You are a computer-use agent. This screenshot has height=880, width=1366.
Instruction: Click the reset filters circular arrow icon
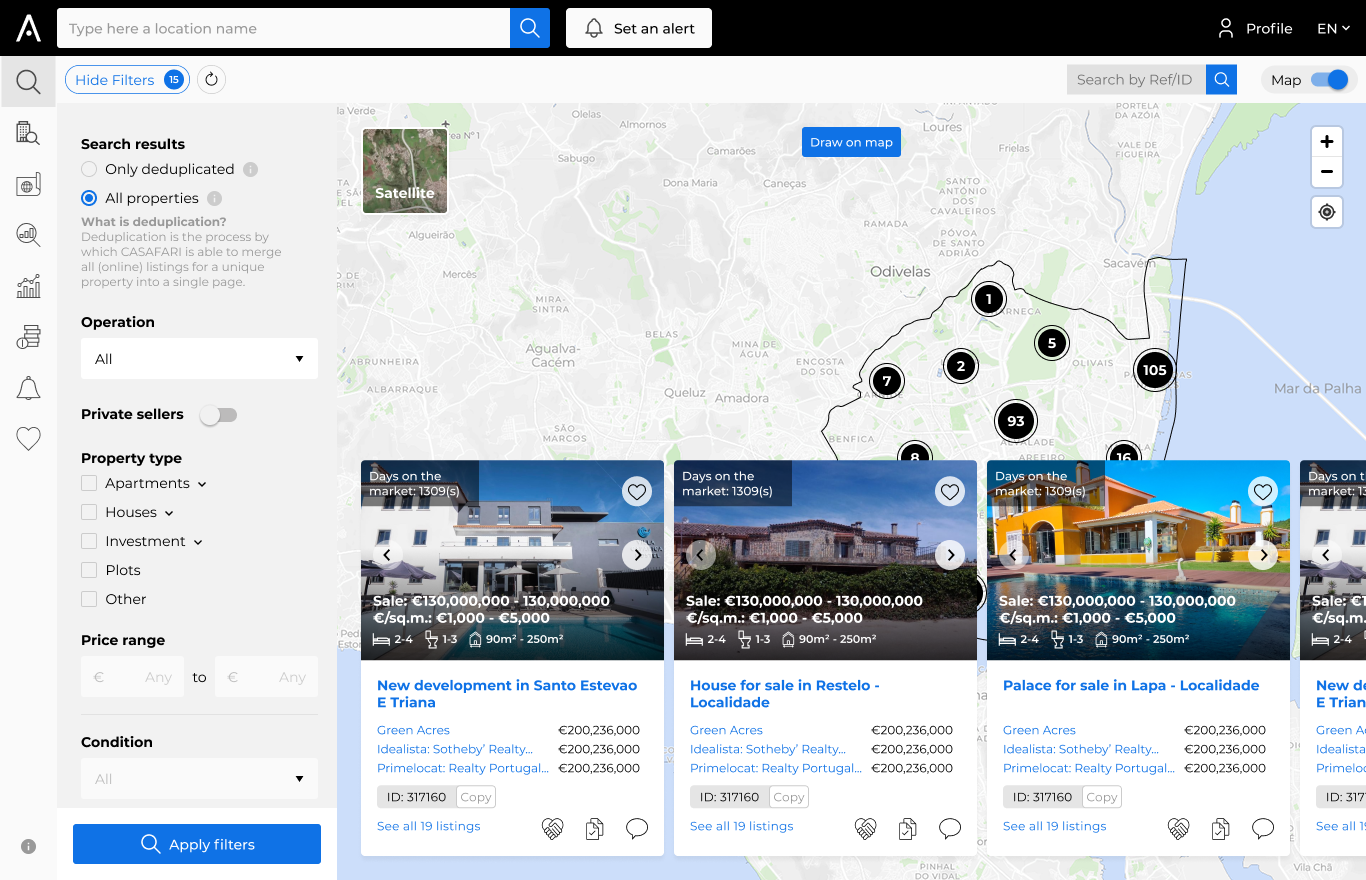click(211, 80)
